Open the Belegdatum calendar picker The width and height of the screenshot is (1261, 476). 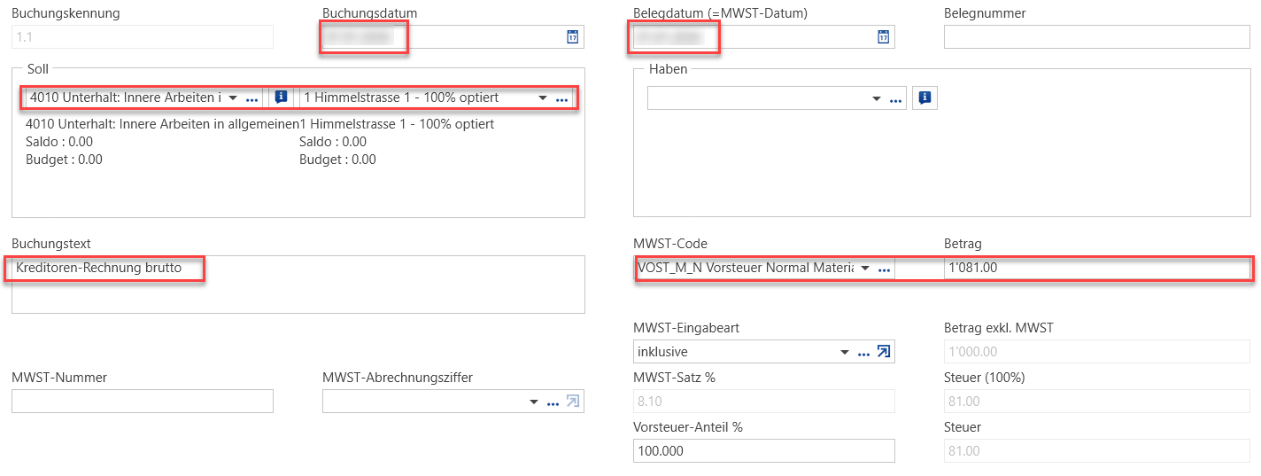[883, 37]
